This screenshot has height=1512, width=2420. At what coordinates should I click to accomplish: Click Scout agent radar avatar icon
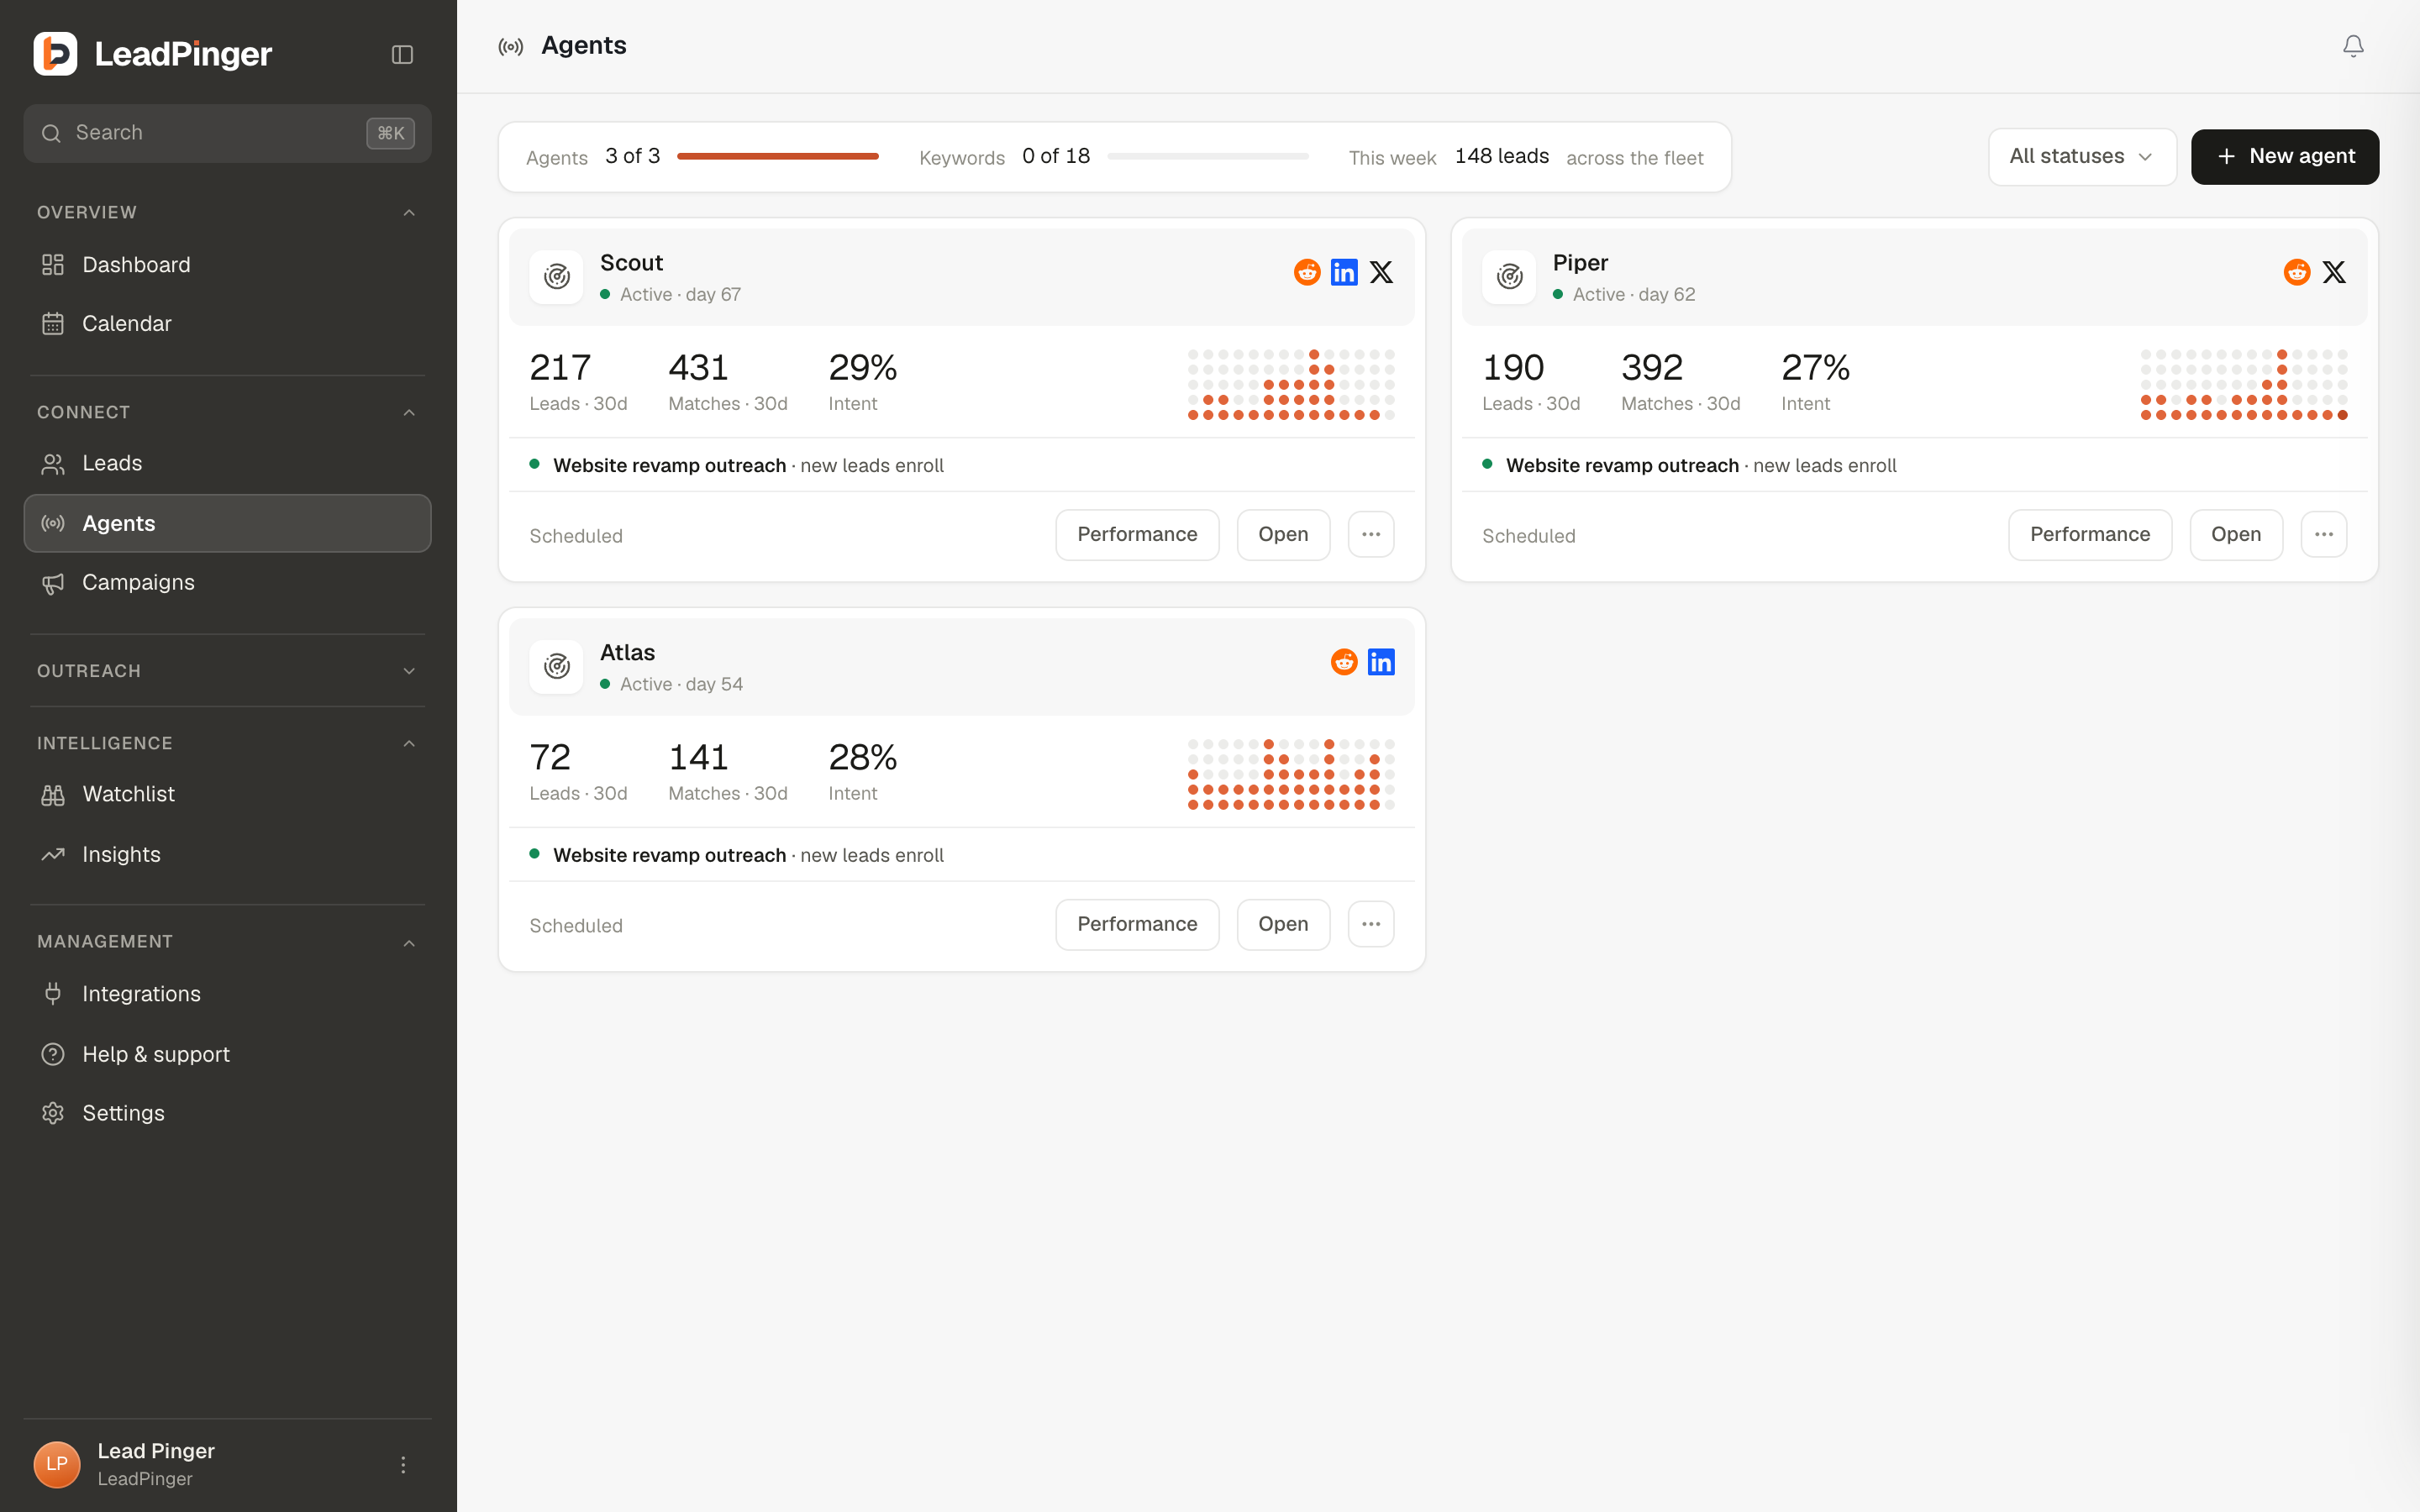pos(556,277)
